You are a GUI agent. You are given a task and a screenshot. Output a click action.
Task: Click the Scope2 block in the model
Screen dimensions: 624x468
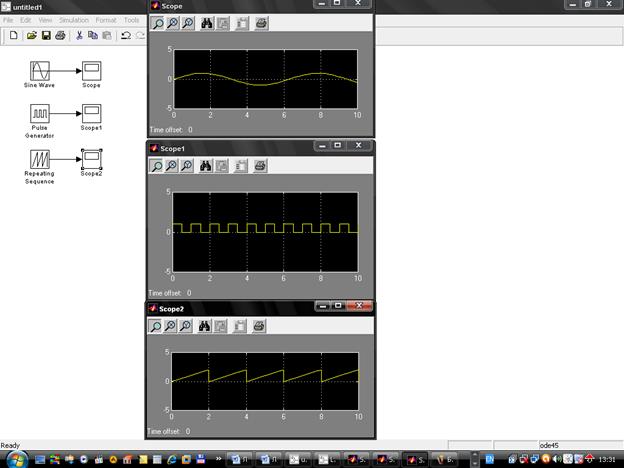pos(91,159)
